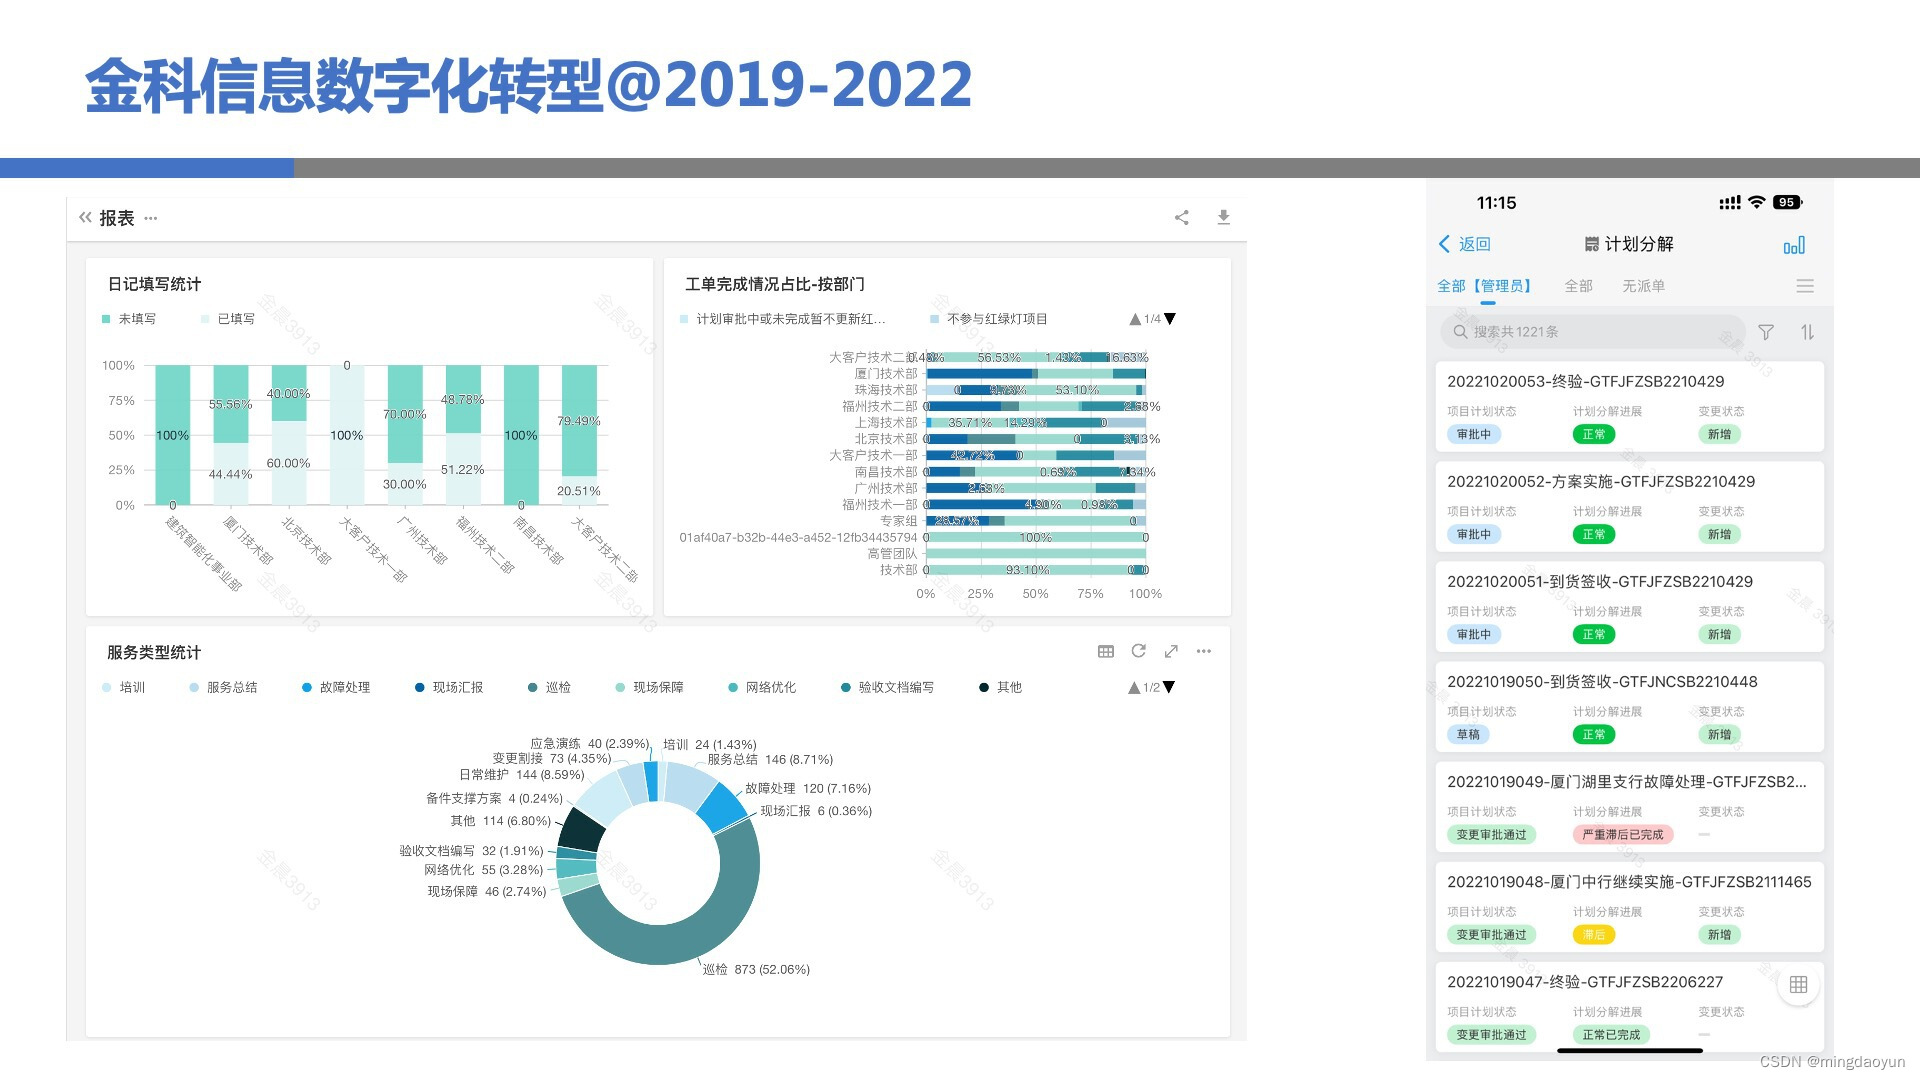Click the sort arrows icon
Viewport: 1920px width, 1080px height.
pyautogui.click(x=1807, y=332)
